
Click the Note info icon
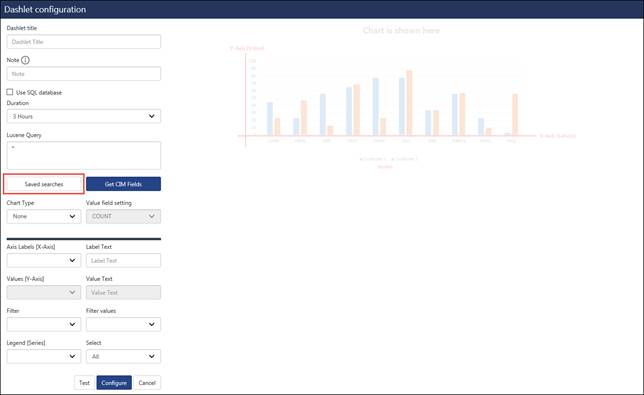coord(25,60)
